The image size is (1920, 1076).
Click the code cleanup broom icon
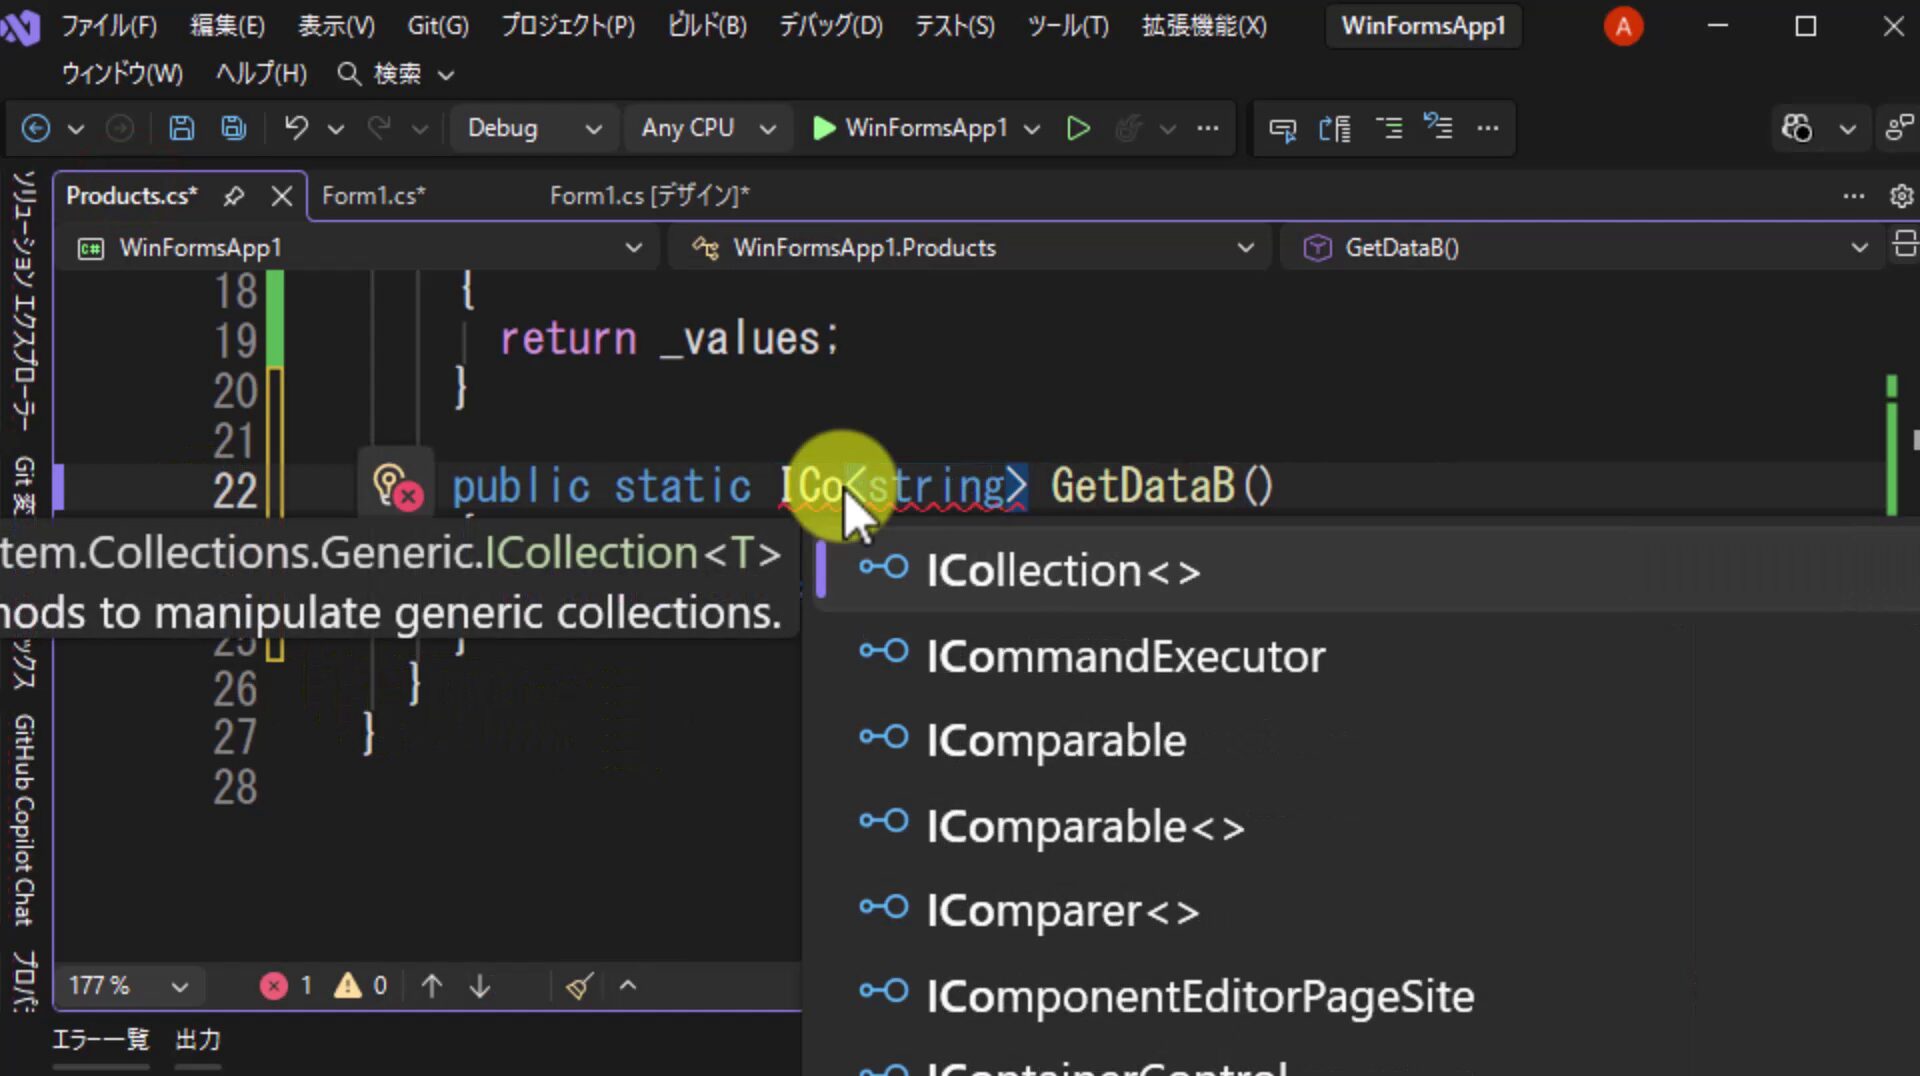click(579, 986)
